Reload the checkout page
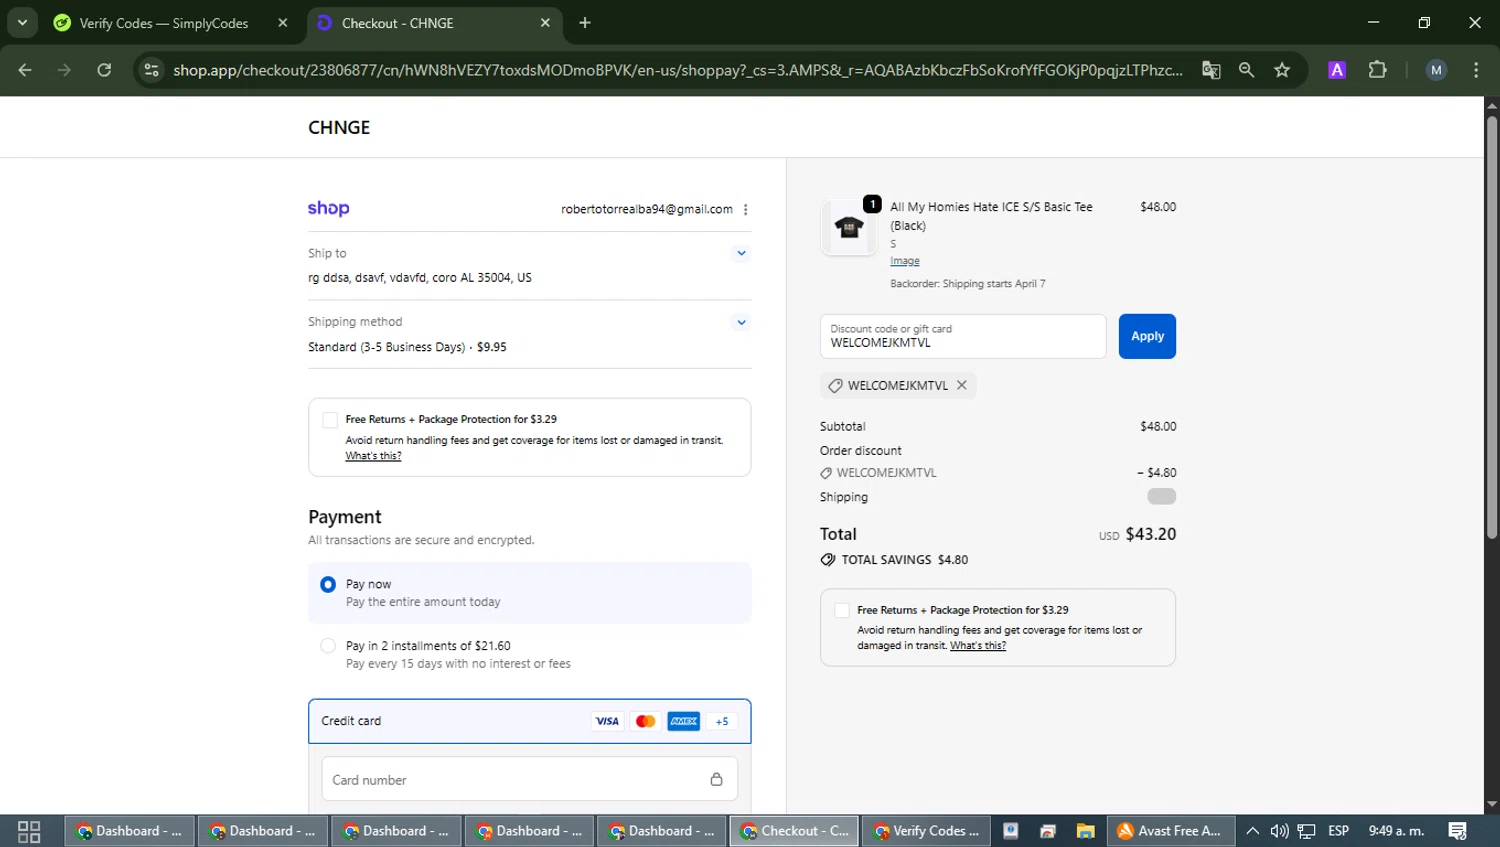 click(x=104, y=70)
